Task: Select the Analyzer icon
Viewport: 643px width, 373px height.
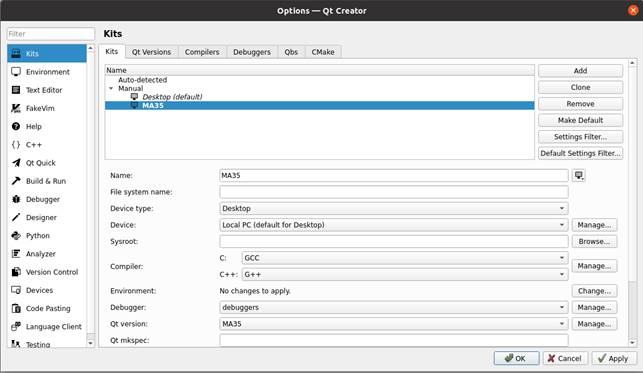Action: 16,254
